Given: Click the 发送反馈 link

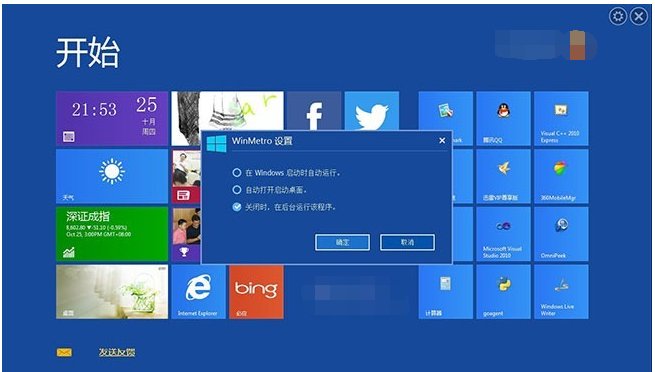Looking at the screenshot, I should pyautogui.click(x=117, y=352).
